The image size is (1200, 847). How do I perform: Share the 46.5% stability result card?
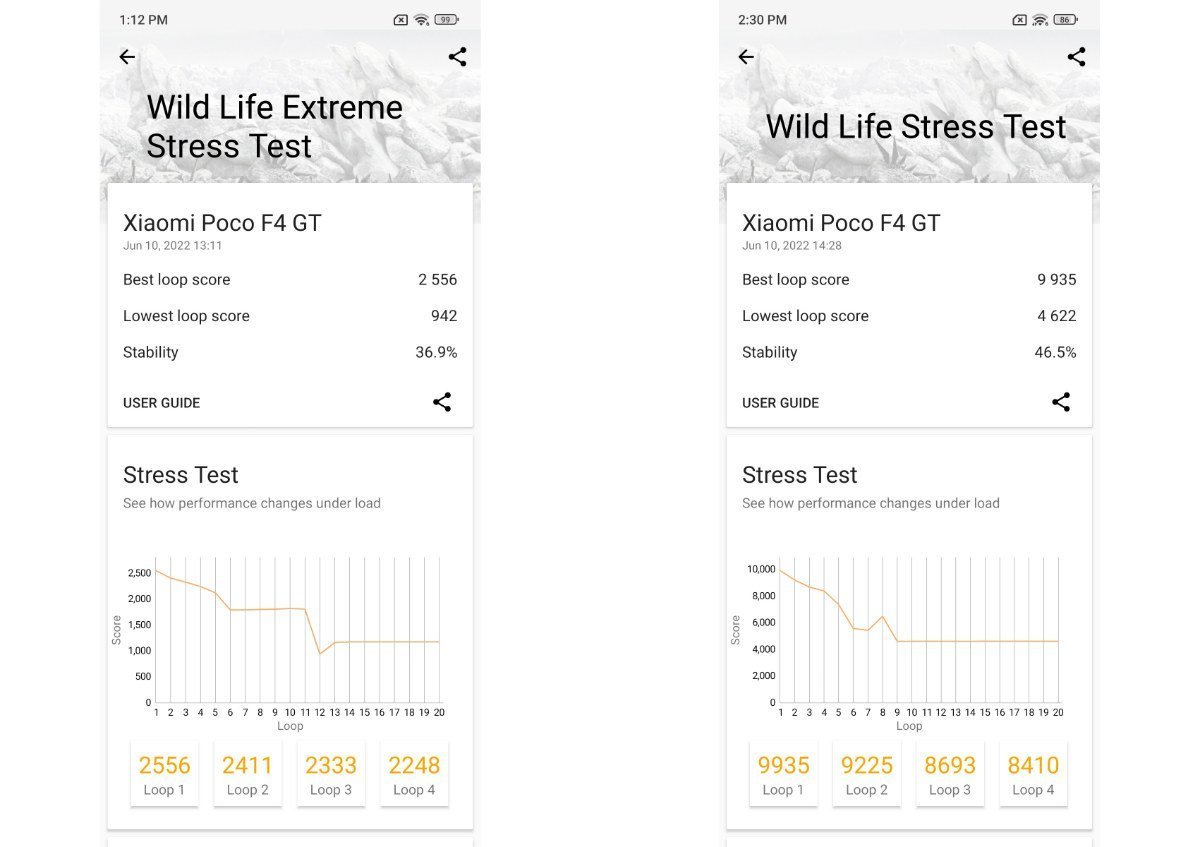[1061, 402]
